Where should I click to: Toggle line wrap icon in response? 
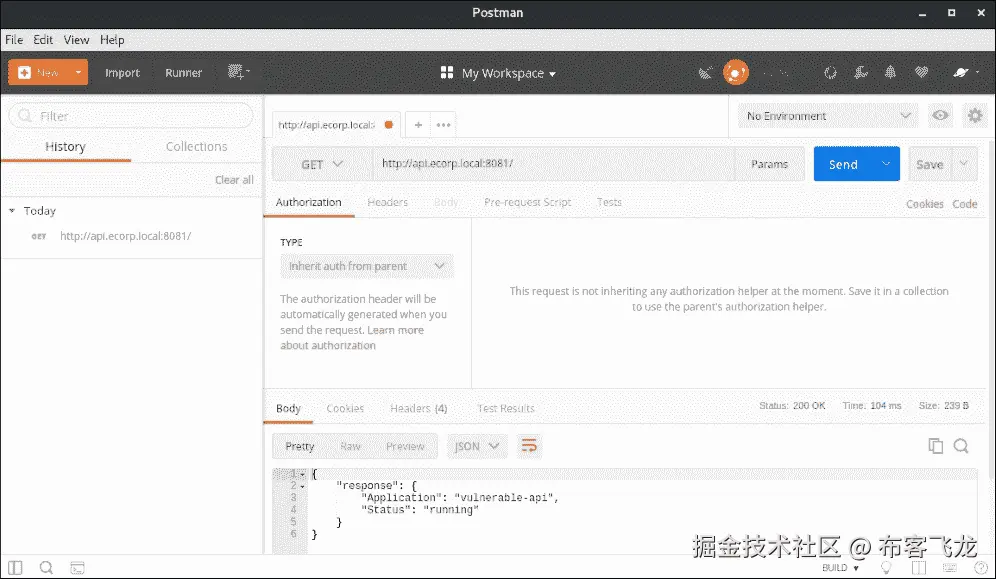[528, 446]
